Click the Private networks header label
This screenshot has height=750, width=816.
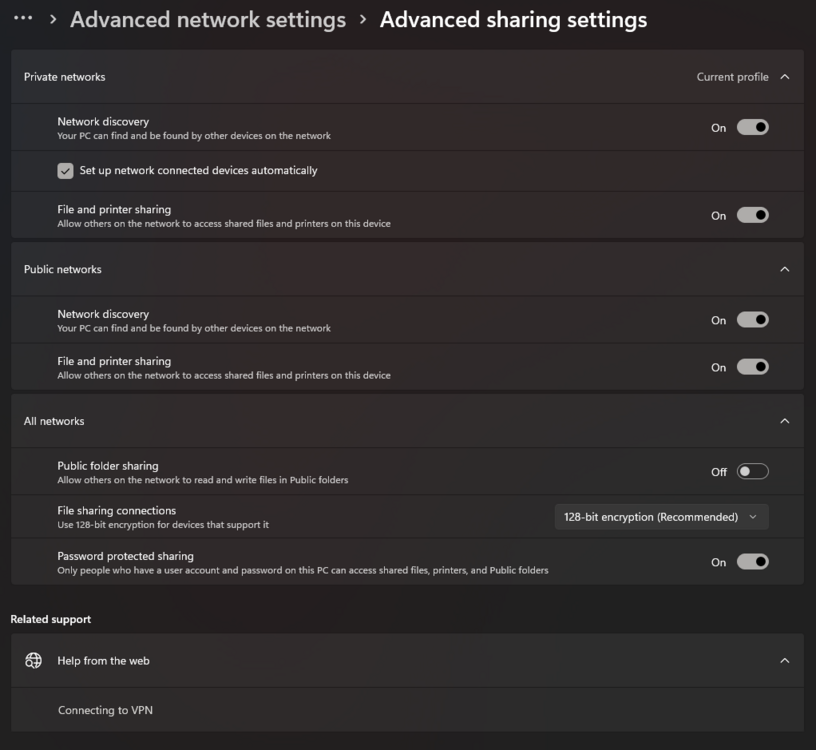[65, 77]
